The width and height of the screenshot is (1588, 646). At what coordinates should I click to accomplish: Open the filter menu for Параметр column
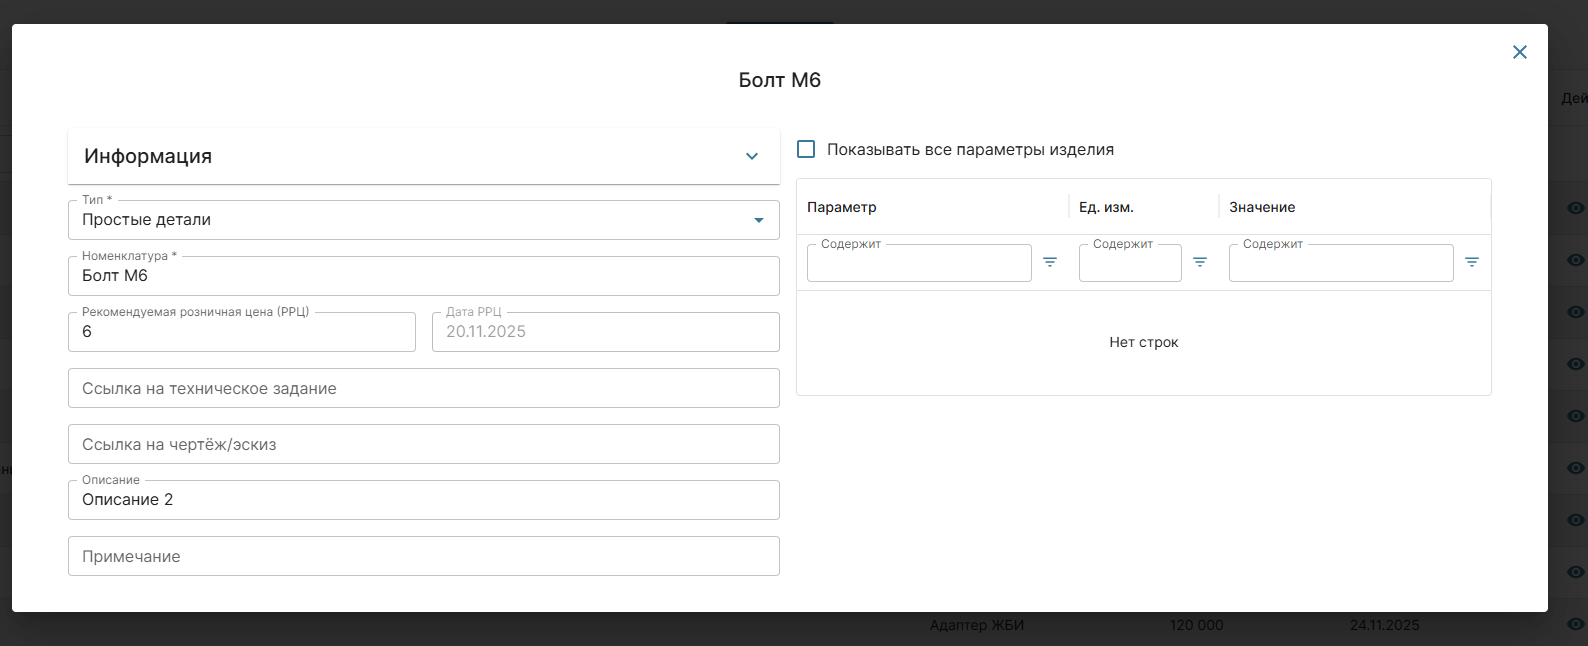(x=1050, y=262)
